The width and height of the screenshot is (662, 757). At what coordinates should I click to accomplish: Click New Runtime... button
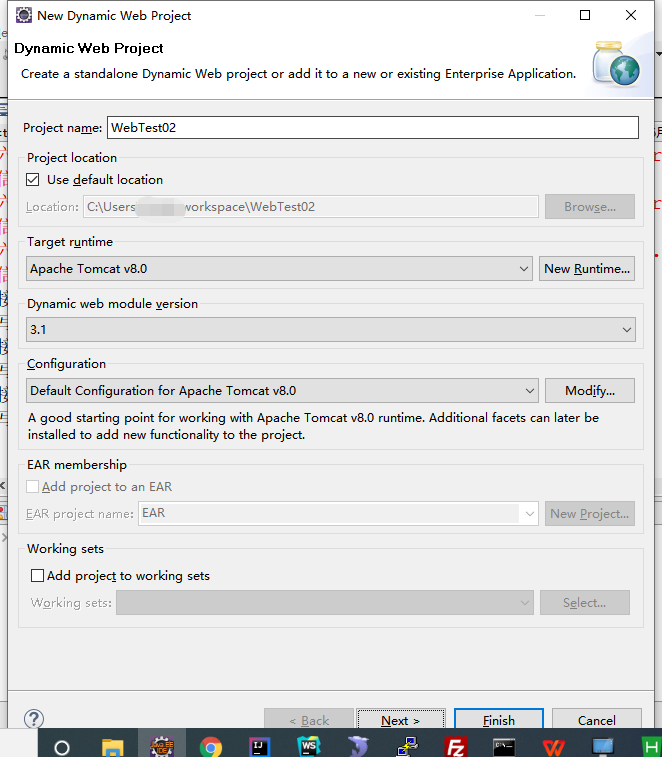587,268
